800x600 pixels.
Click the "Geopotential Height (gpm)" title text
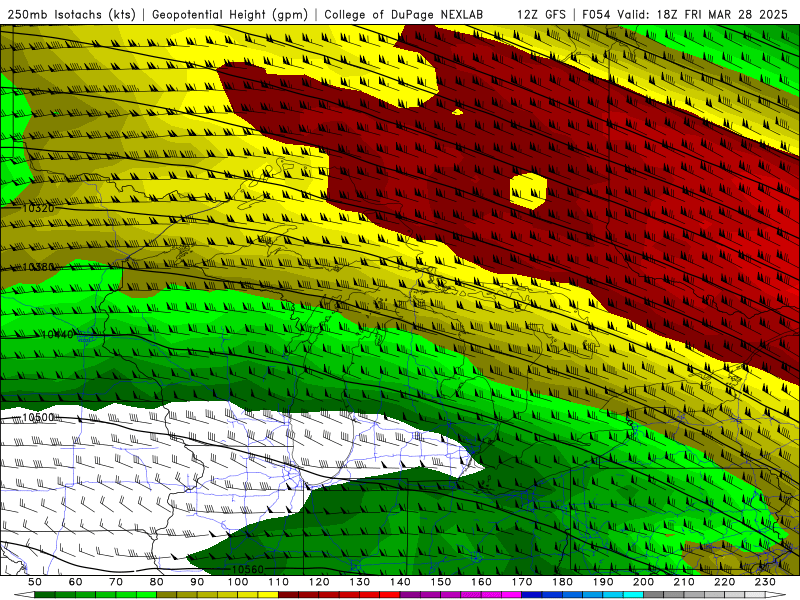[x=230, y=14]
